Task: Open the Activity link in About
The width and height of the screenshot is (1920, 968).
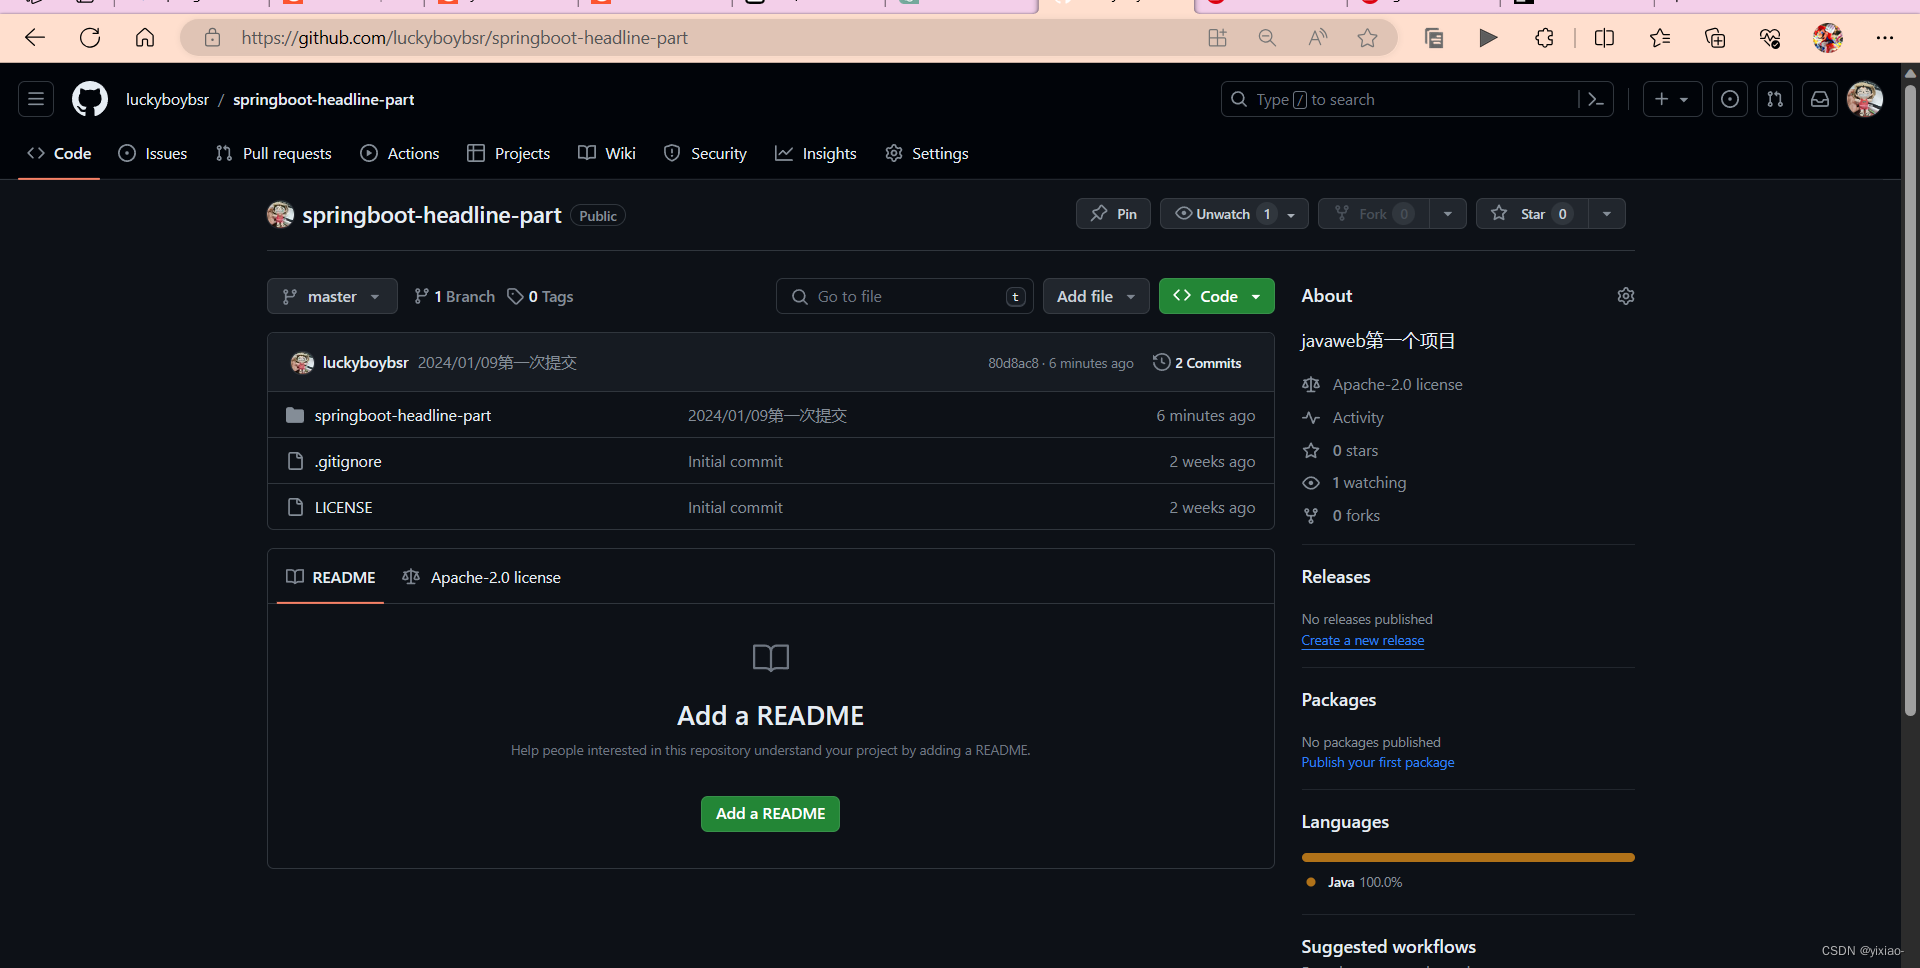Action: click(x=1357, y=417)
